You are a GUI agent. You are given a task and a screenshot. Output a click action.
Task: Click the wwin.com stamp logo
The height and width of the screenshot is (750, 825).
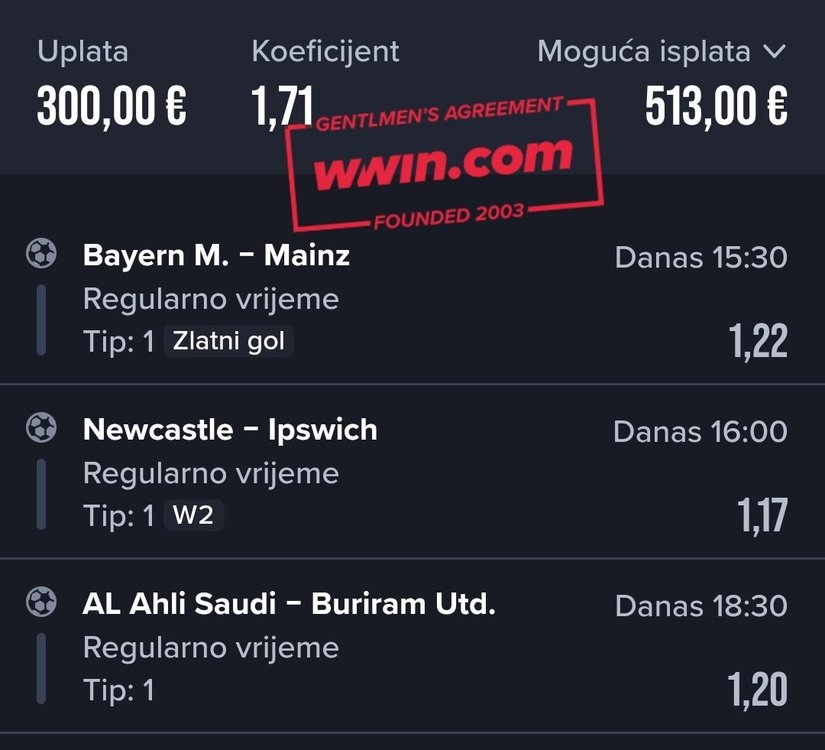(444, 164)
